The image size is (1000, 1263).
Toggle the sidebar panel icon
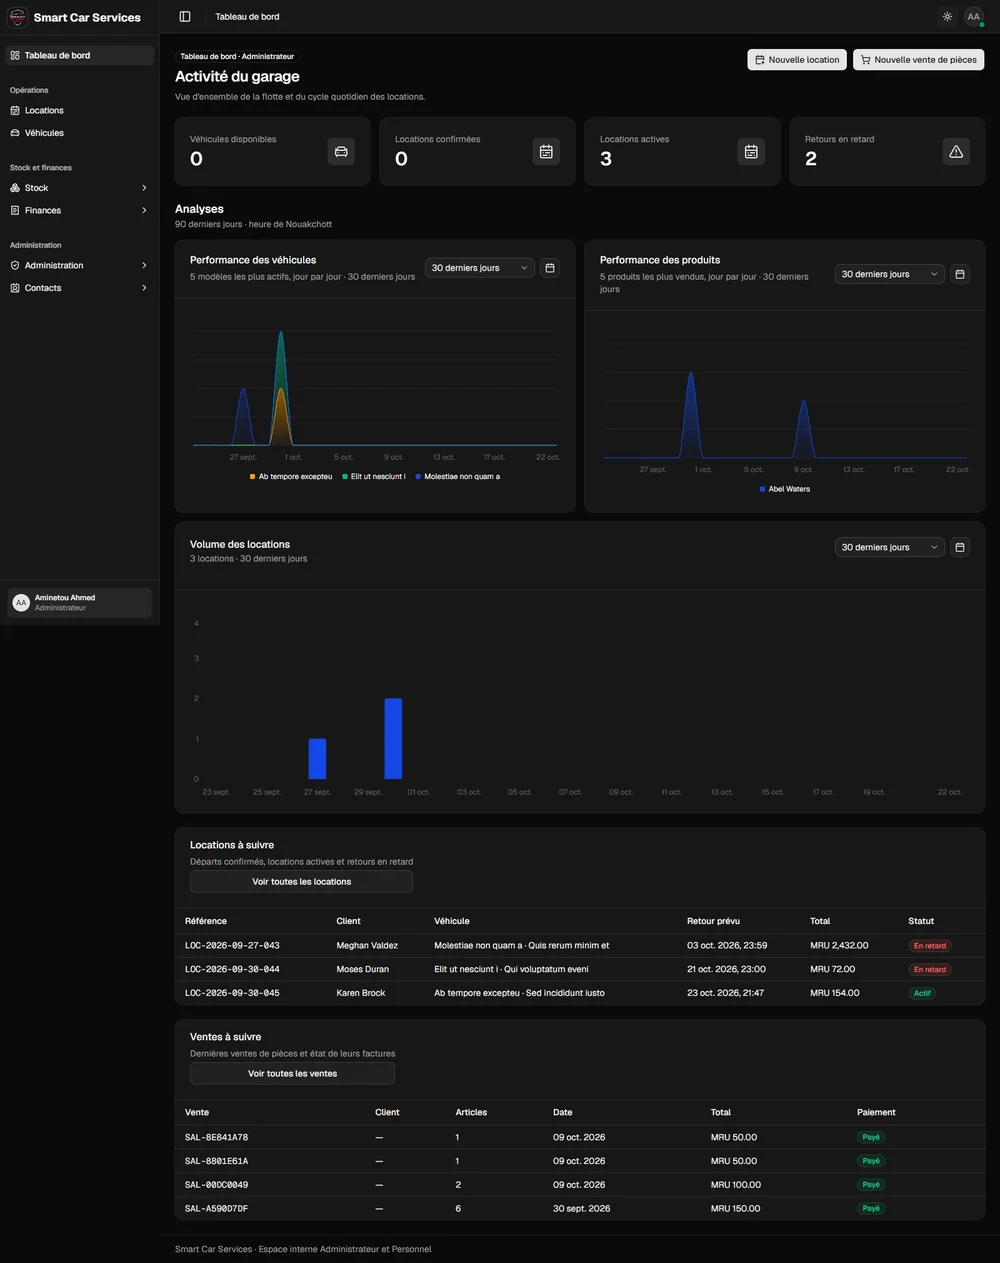tap(185, 17)
